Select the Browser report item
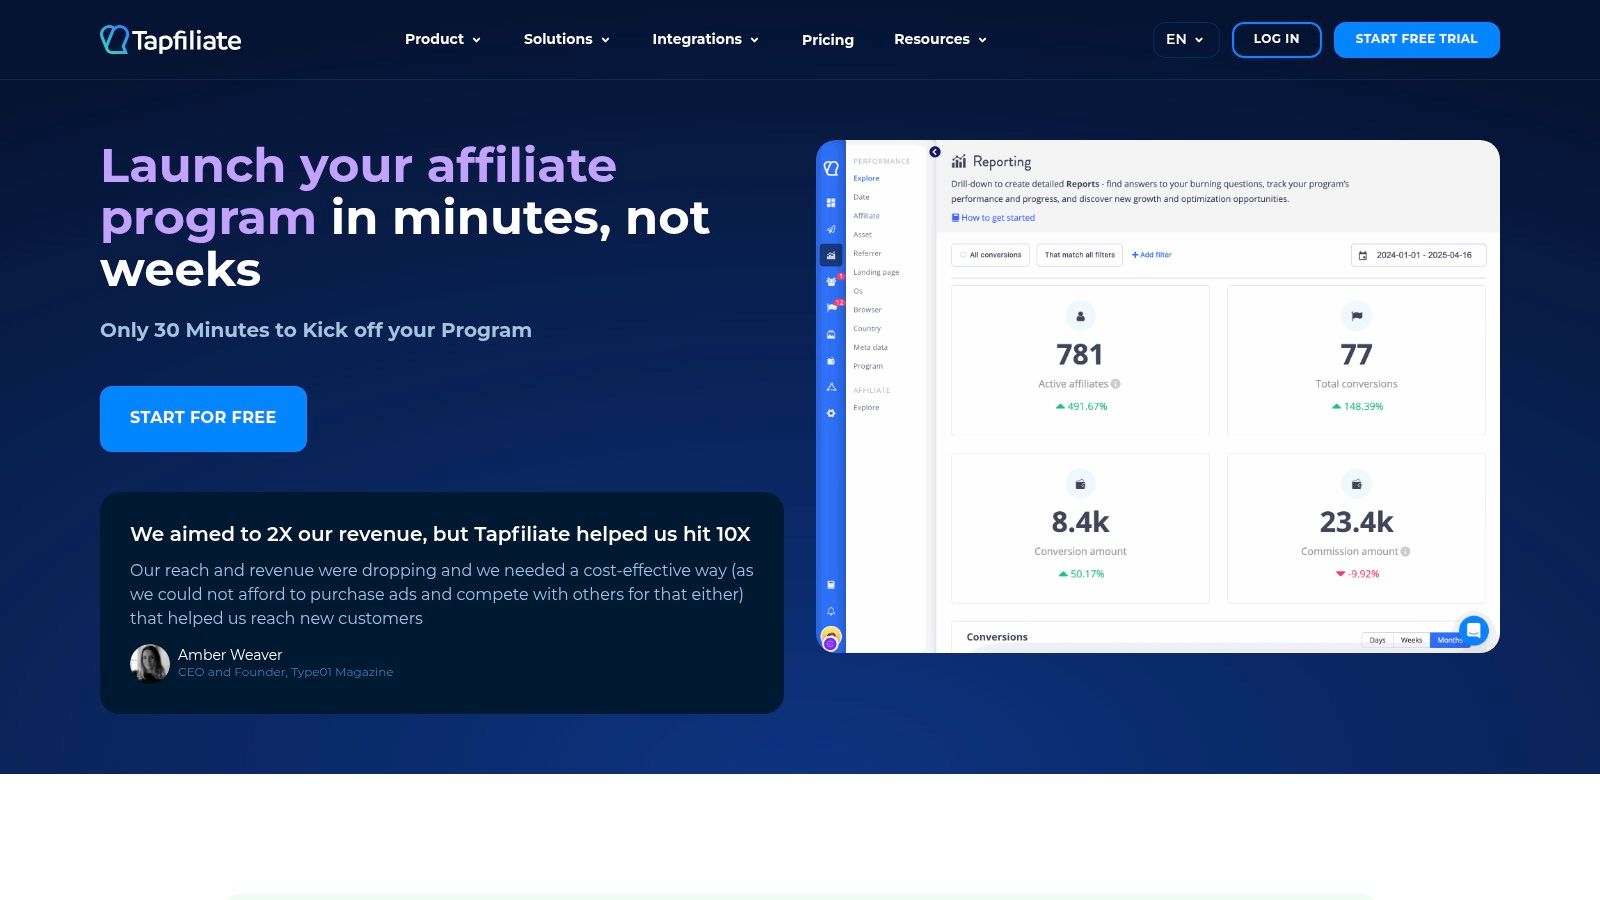Viewport: 1600px width, 900px height. click(867, 310)
